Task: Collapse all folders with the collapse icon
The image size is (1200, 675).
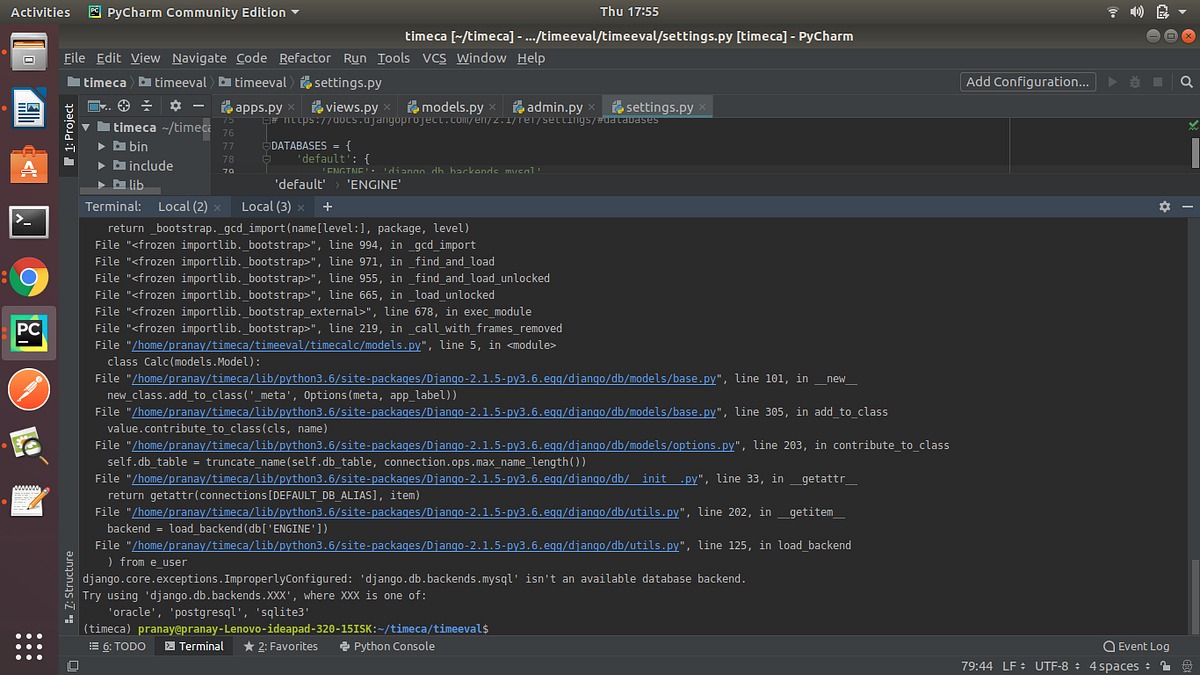Action: (x=147, y=105)
